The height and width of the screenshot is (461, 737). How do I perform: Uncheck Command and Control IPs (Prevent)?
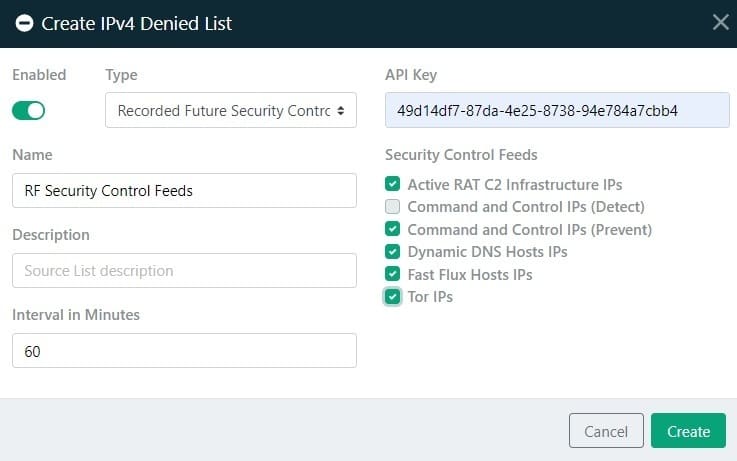[392, 229]
